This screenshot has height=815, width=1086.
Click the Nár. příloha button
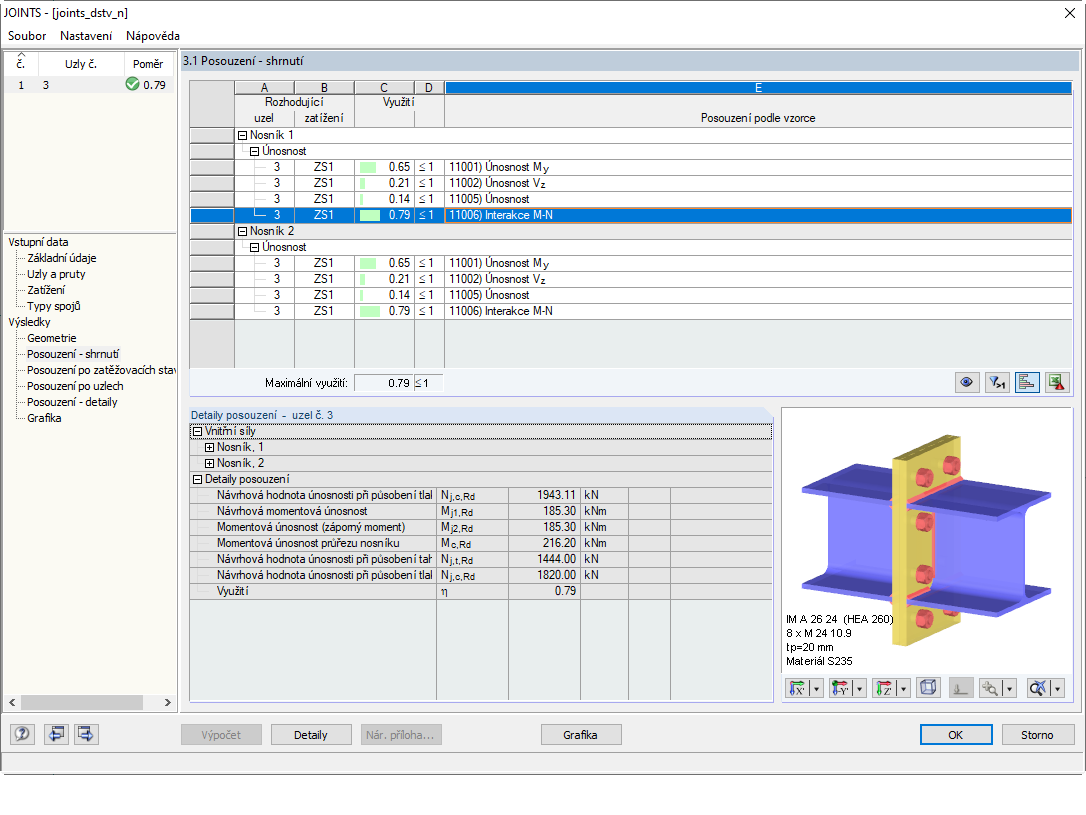pyautogui.click(x=401, y=735)
